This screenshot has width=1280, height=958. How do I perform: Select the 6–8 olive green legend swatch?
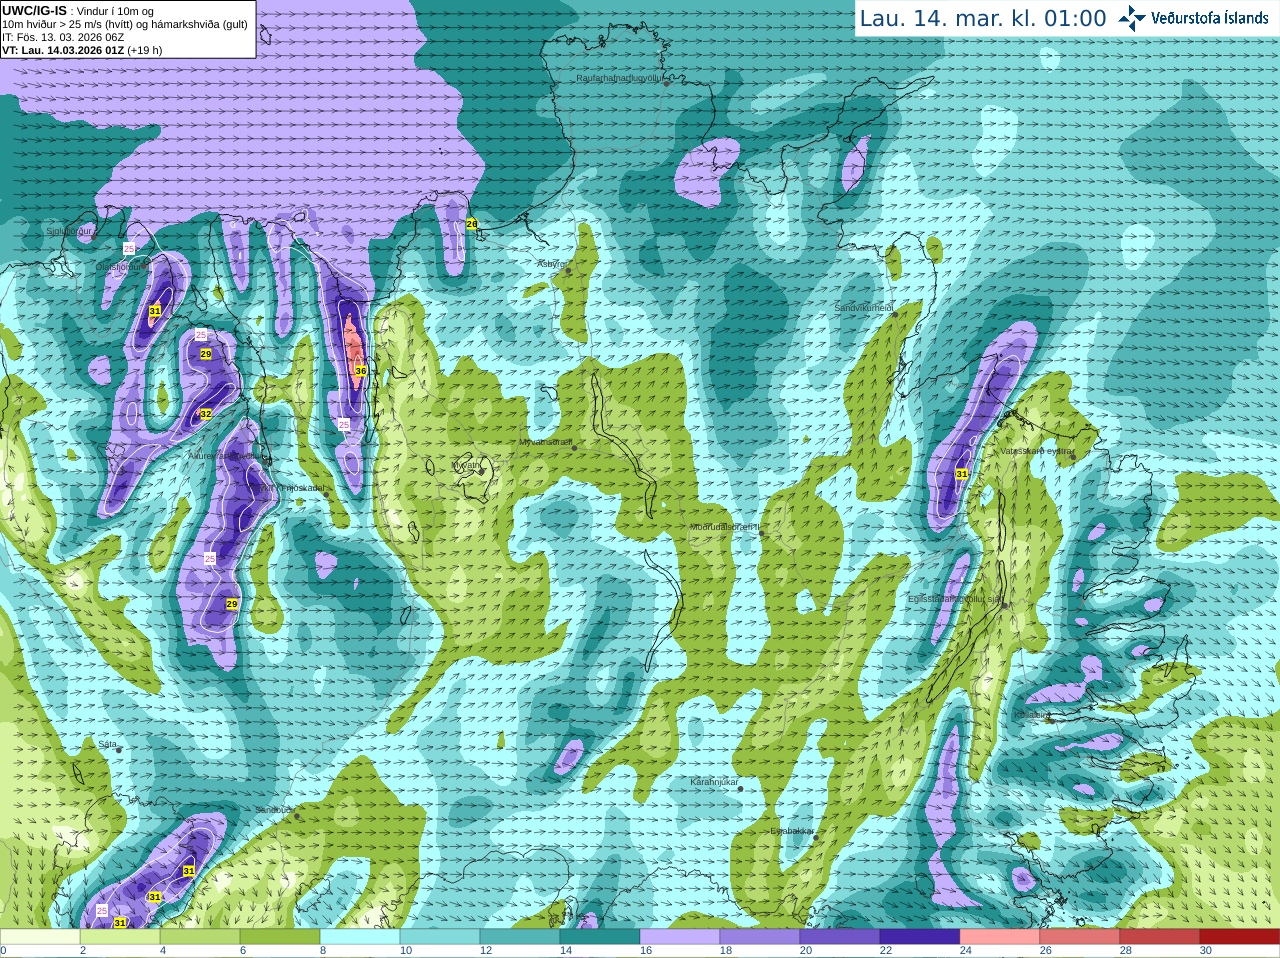pyautogui.click(x=280, y=937)
